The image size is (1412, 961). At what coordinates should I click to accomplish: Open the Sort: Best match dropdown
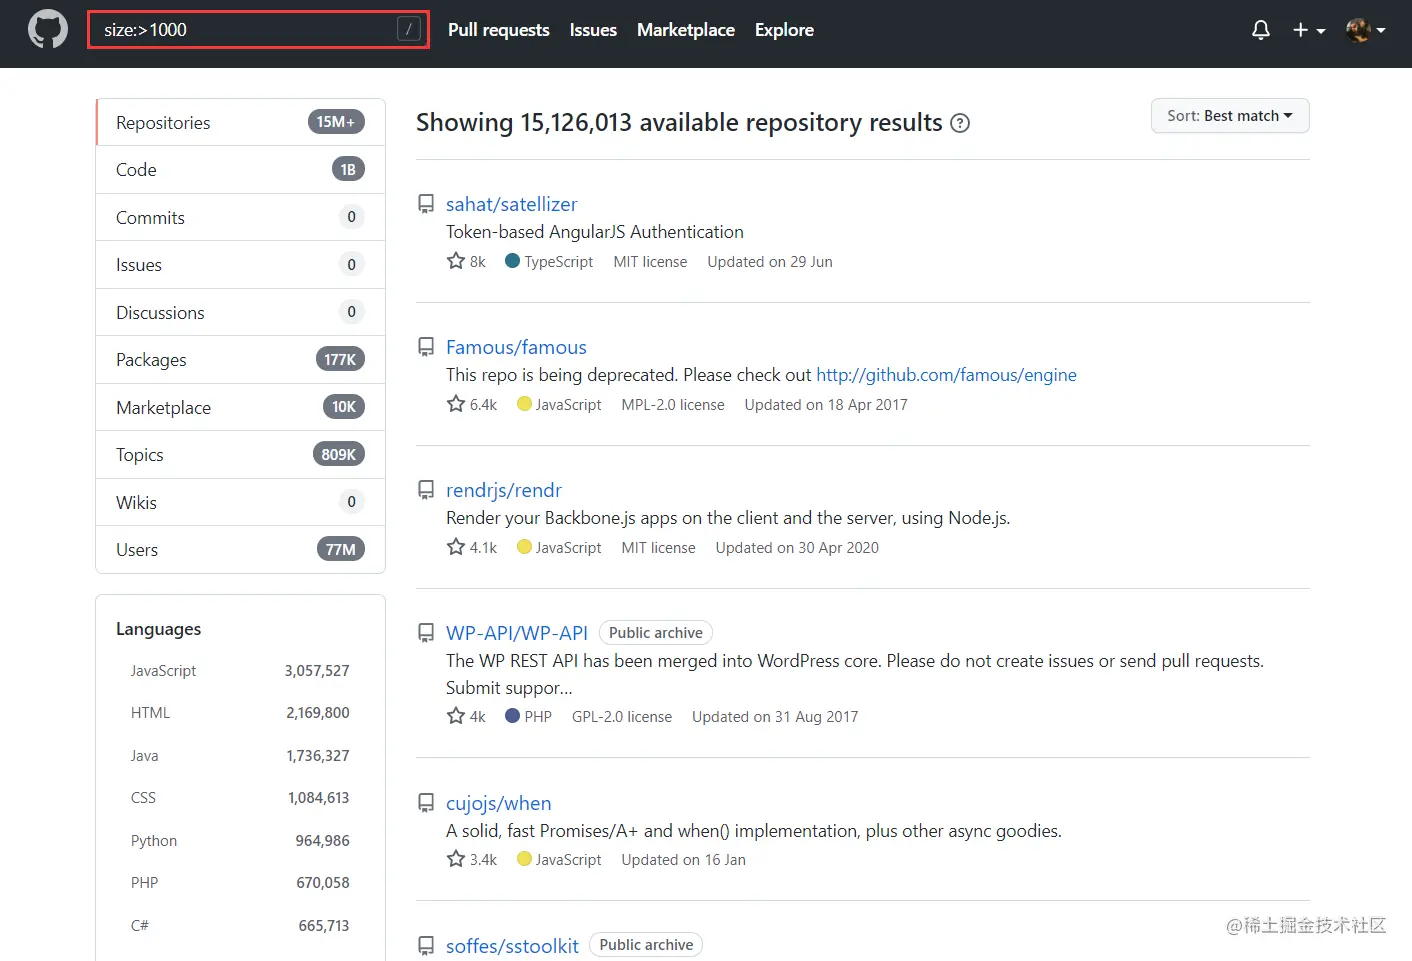click(x=1230, y=116)
